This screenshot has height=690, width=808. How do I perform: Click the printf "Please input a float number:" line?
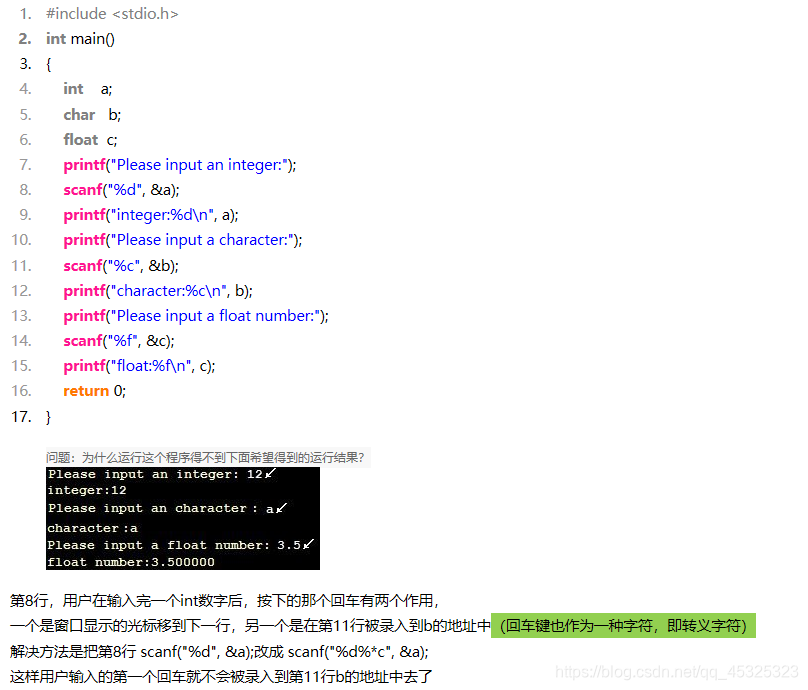click(x=196, y=316)
